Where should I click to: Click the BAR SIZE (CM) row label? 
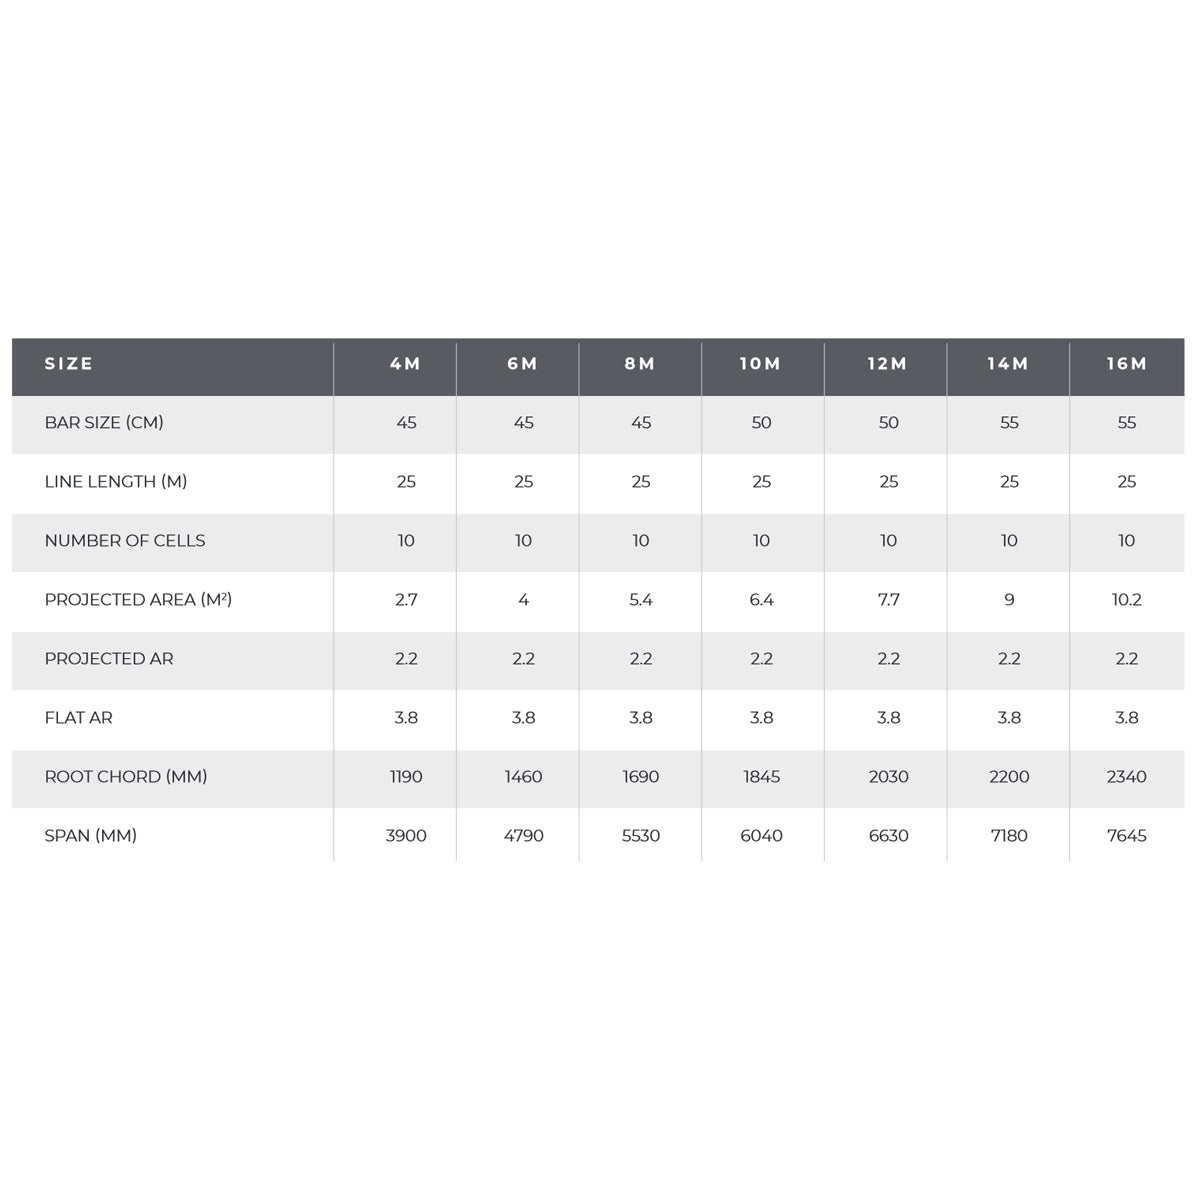104,423
